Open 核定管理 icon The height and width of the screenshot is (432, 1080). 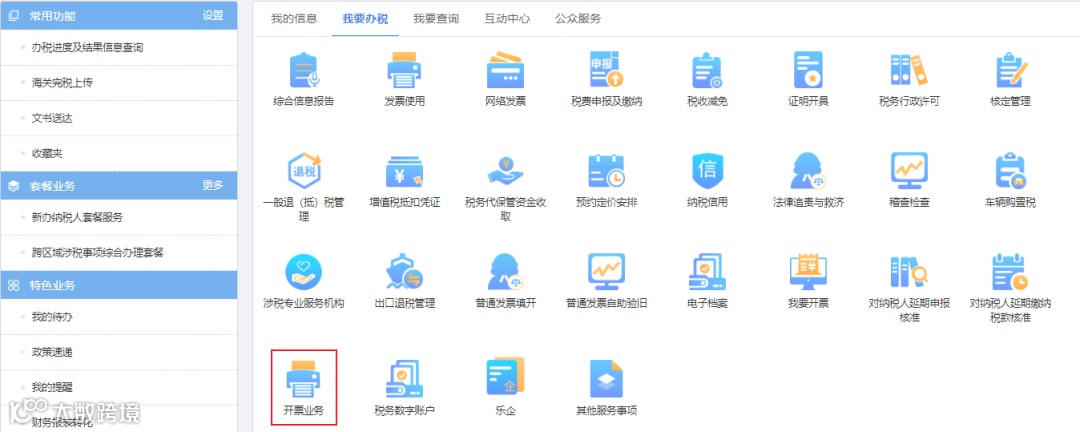point(1010,70)
